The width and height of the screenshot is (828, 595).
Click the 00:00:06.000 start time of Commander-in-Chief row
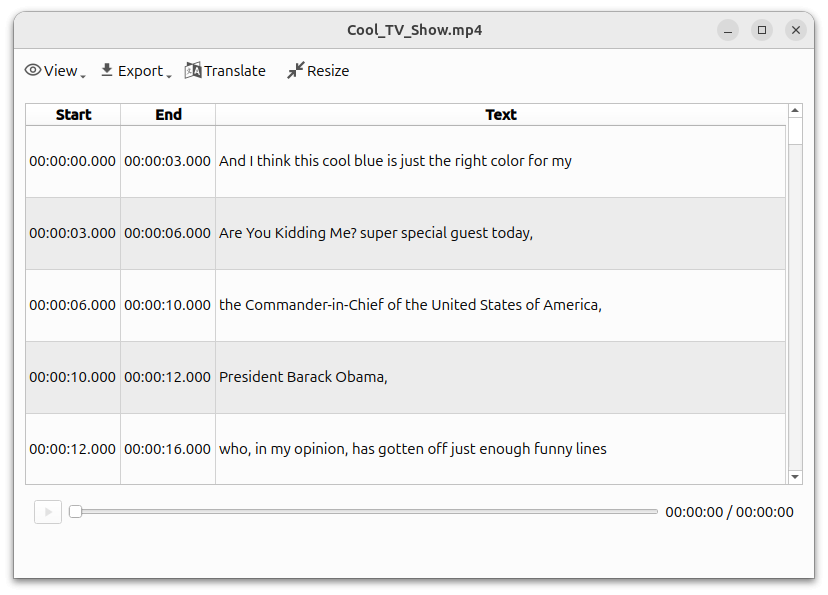(72, 305)
